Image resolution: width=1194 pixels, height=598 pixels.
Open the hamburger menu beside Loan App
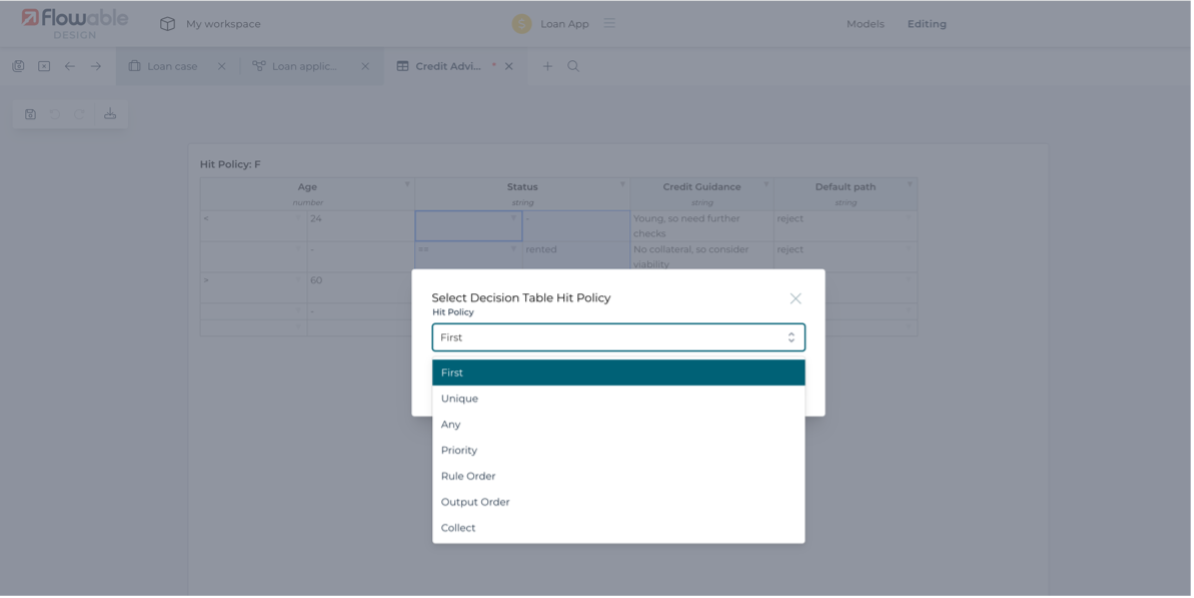click(609, 23)
